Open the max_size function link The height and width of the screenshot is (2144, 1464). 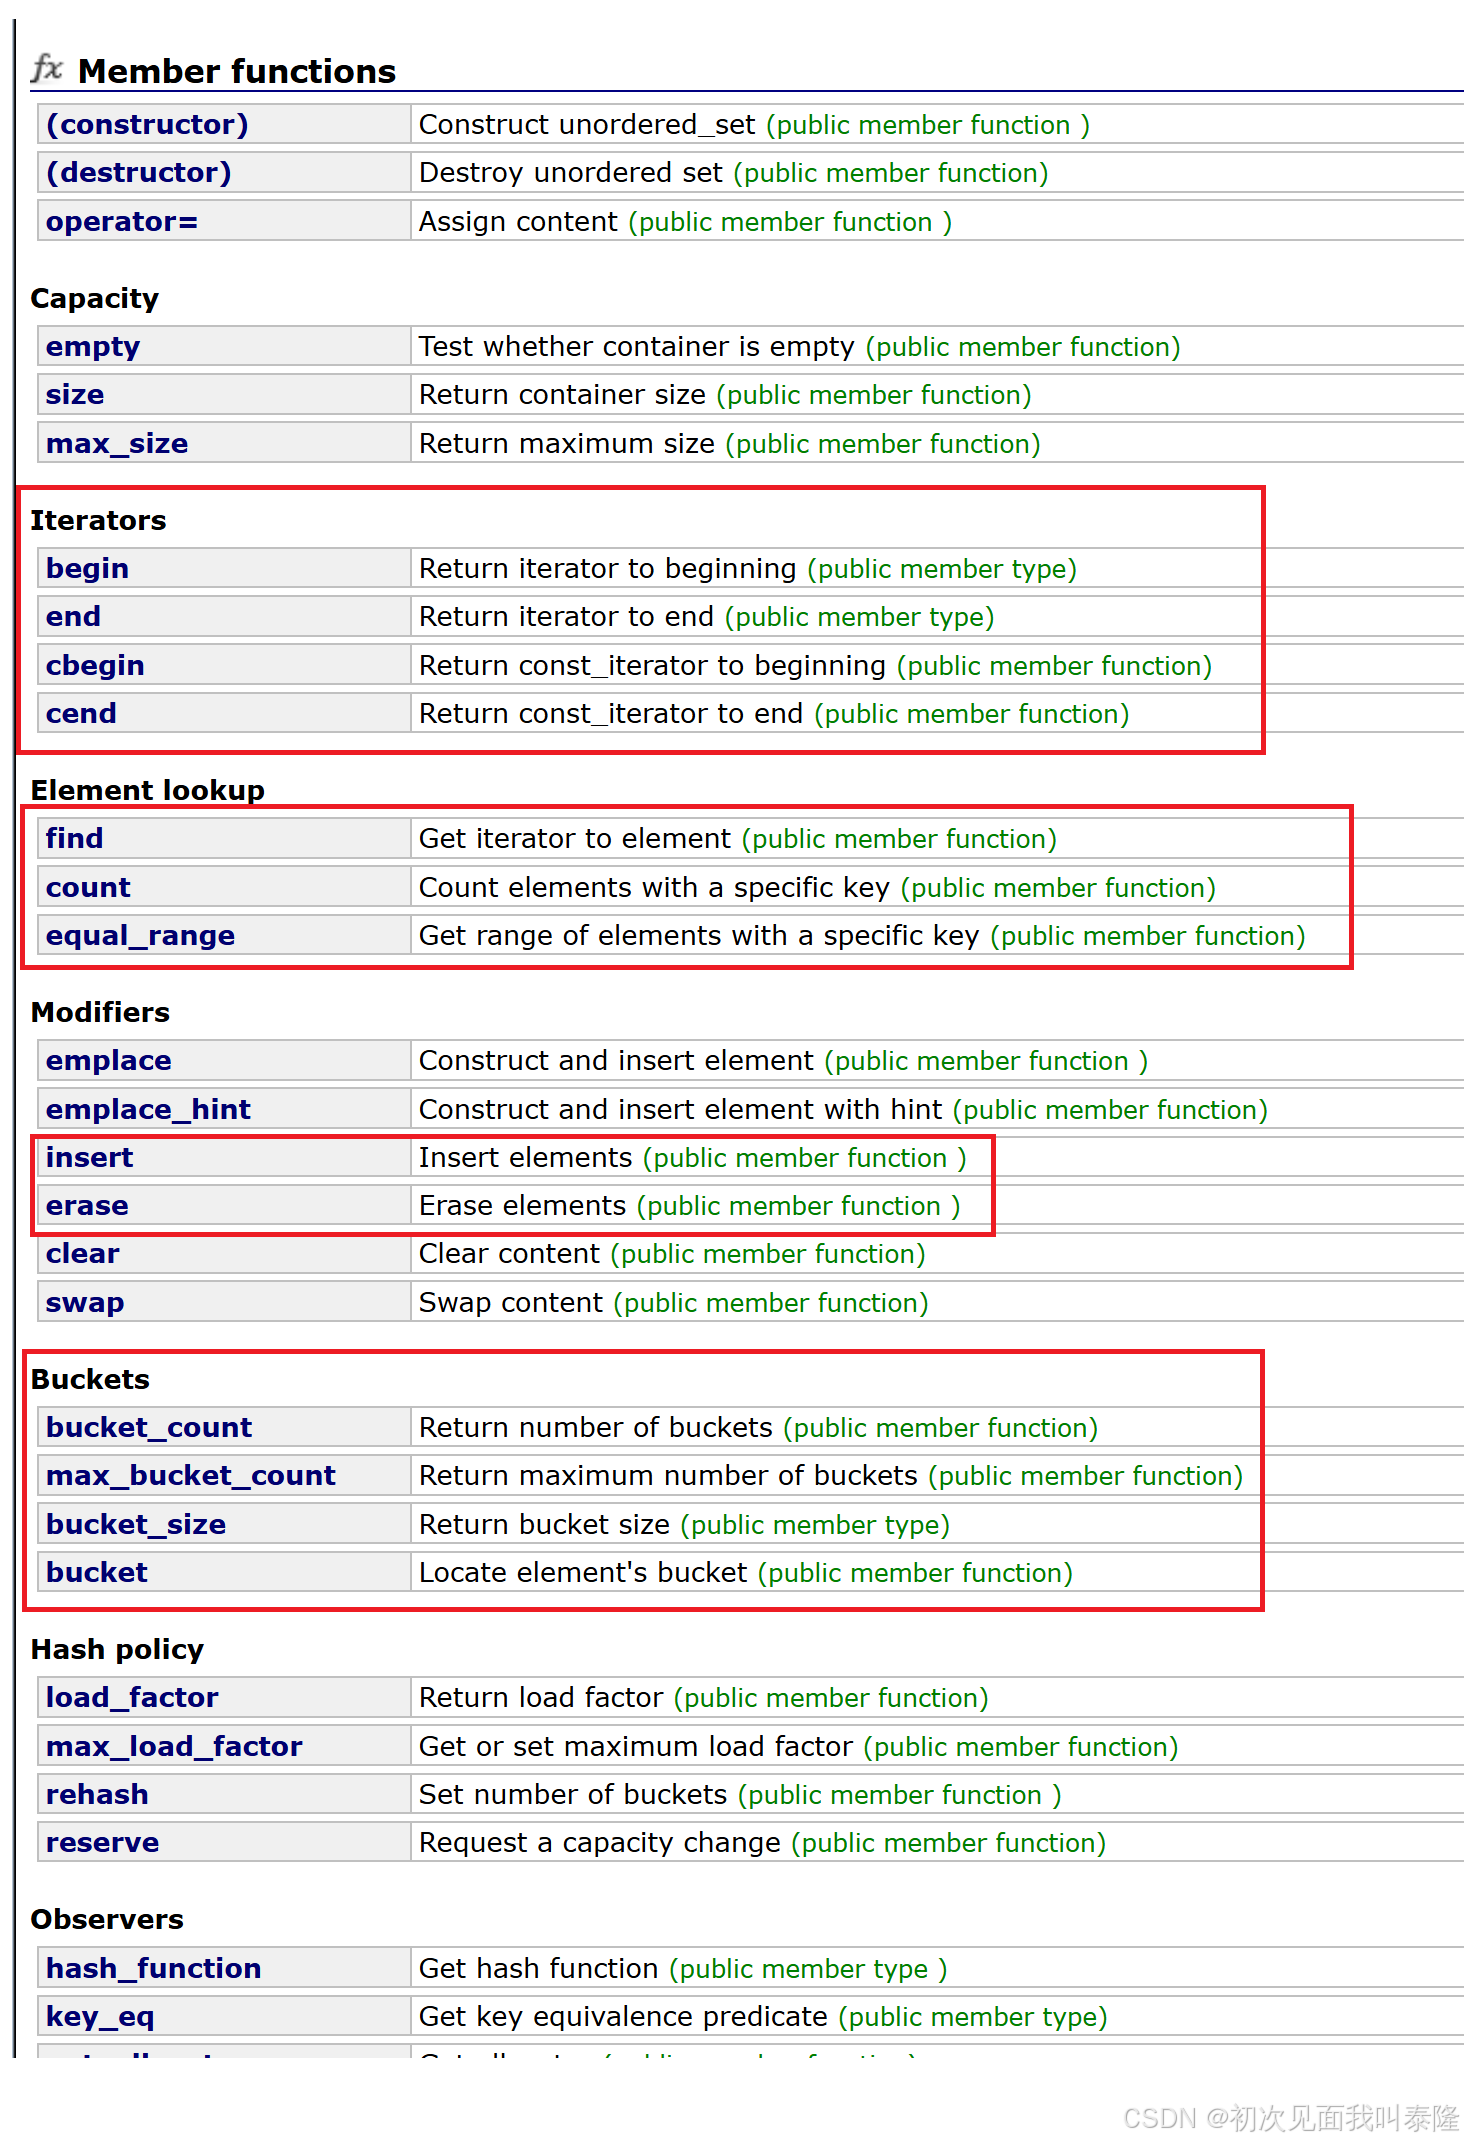117,443
